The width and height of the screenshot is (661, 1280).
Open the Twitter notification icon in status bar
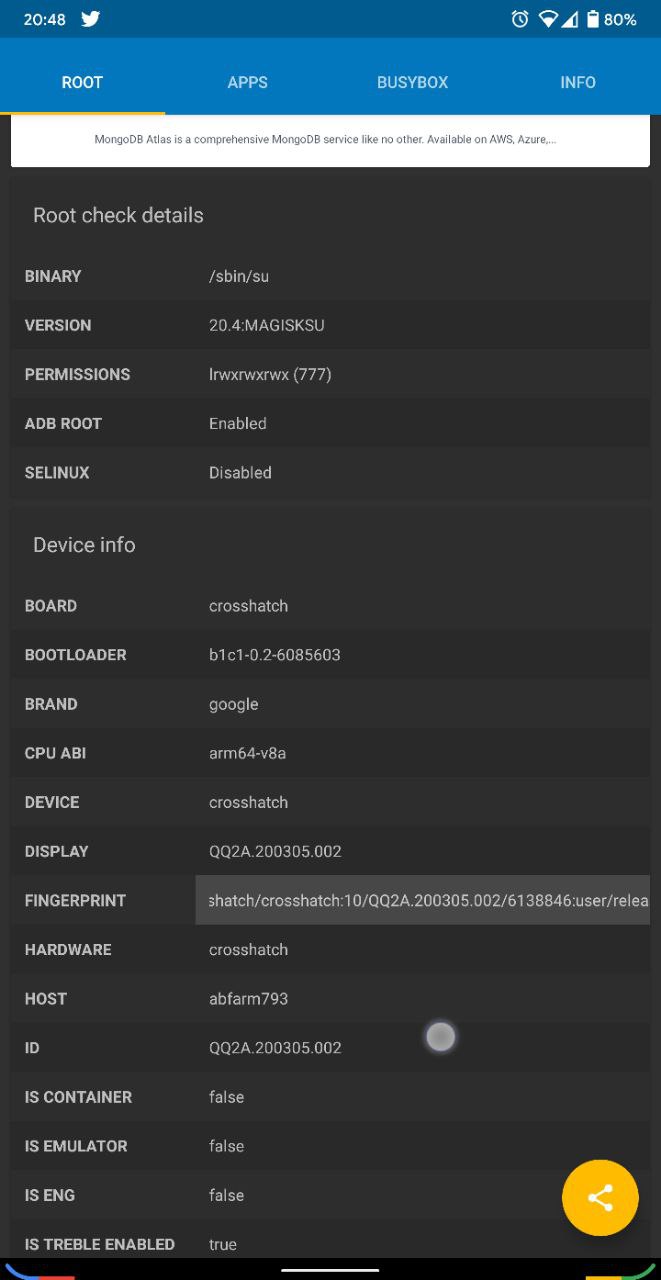[x=91, y=19]
